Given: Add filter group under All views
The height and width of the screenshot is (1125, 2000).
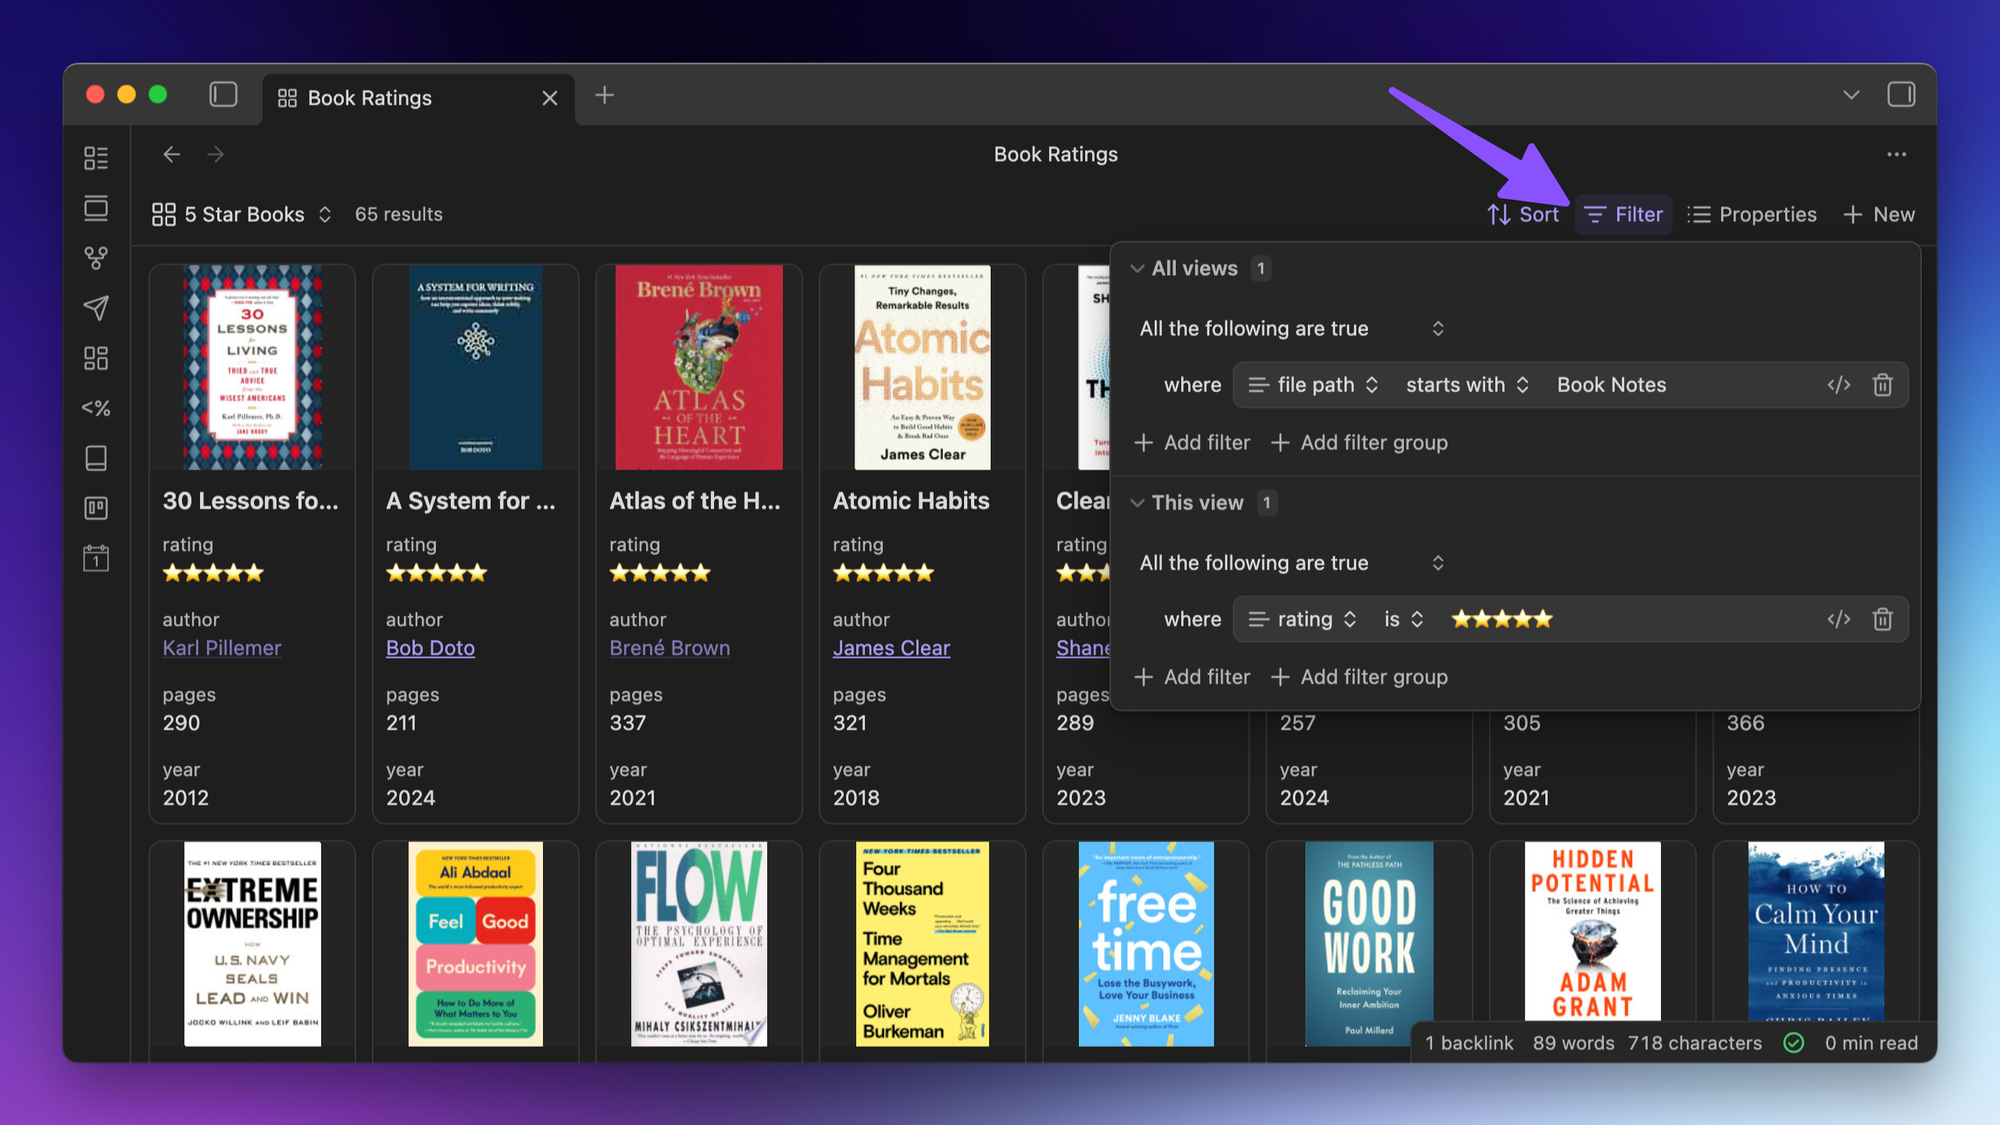Looking at the screenshot, I should 1359,442.
